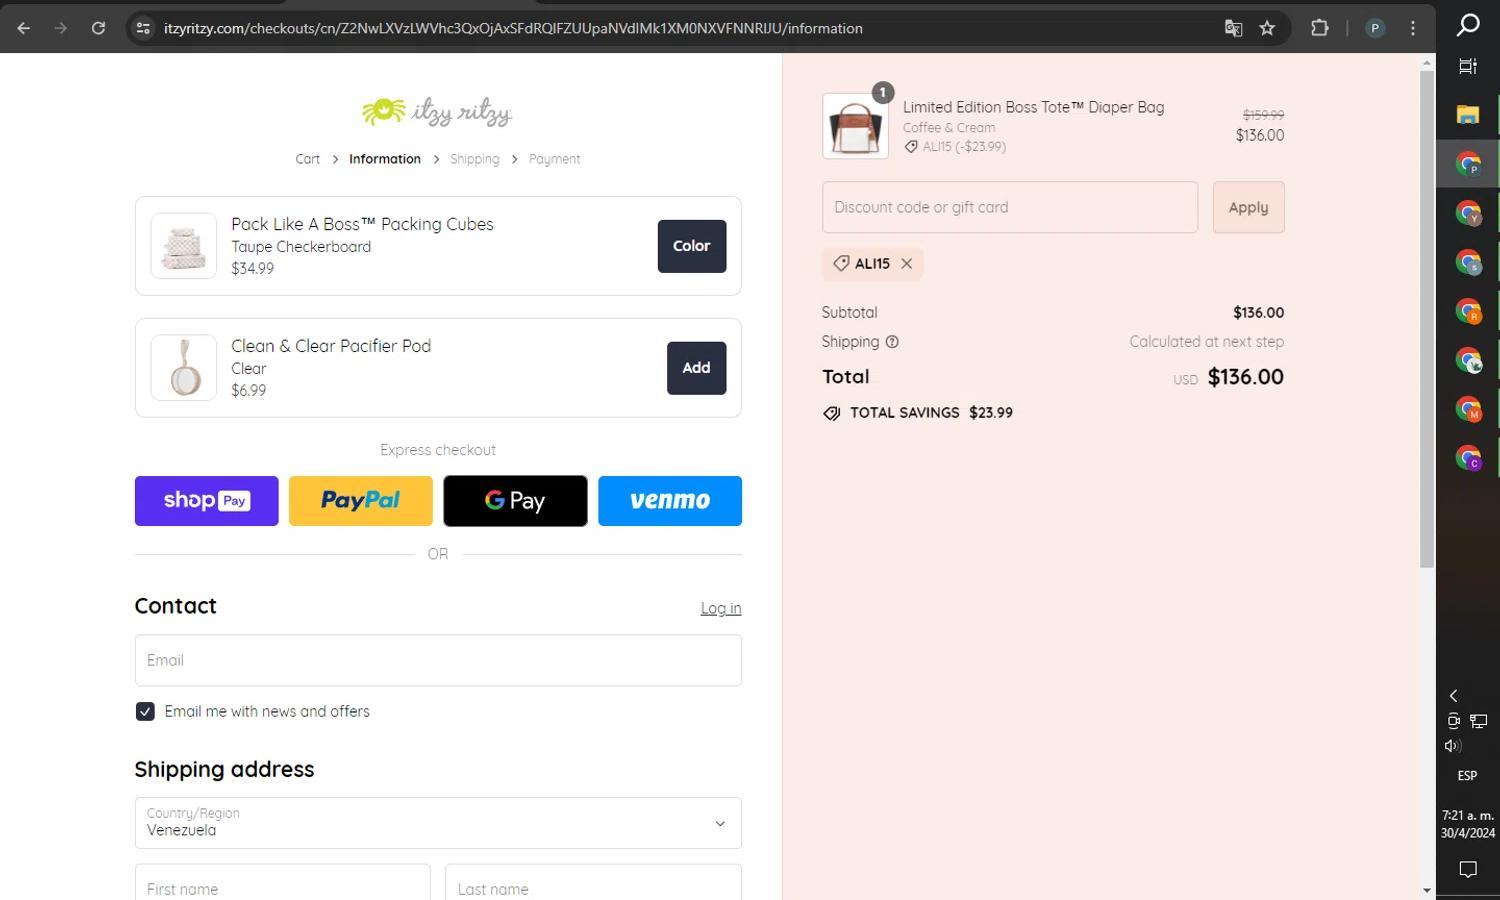Image resolution: width=1500 pixels, height=900 pixels.
Task: Open the volume control in the tray
Action: [1453, 746]
